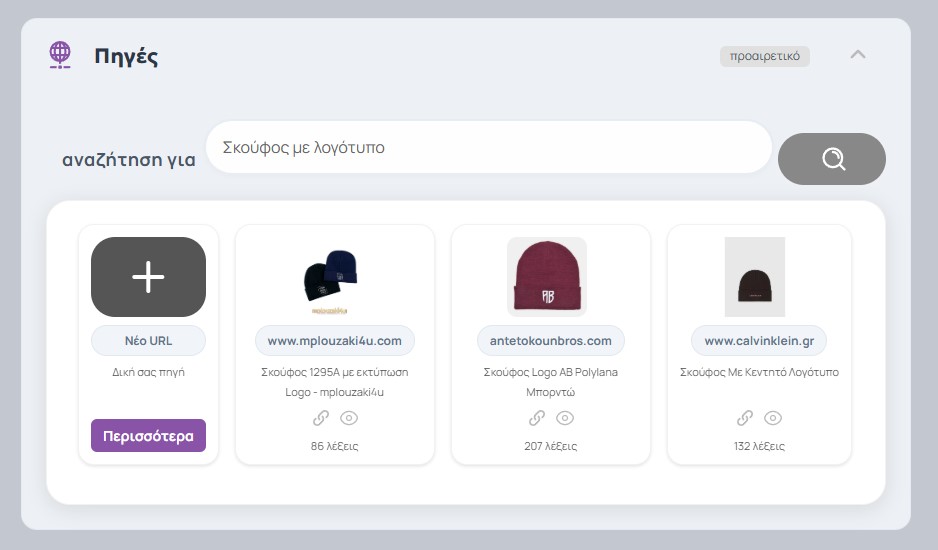
Task: Focus the search field with Σκούφος με λογότυπο
Action: [488, 148]
